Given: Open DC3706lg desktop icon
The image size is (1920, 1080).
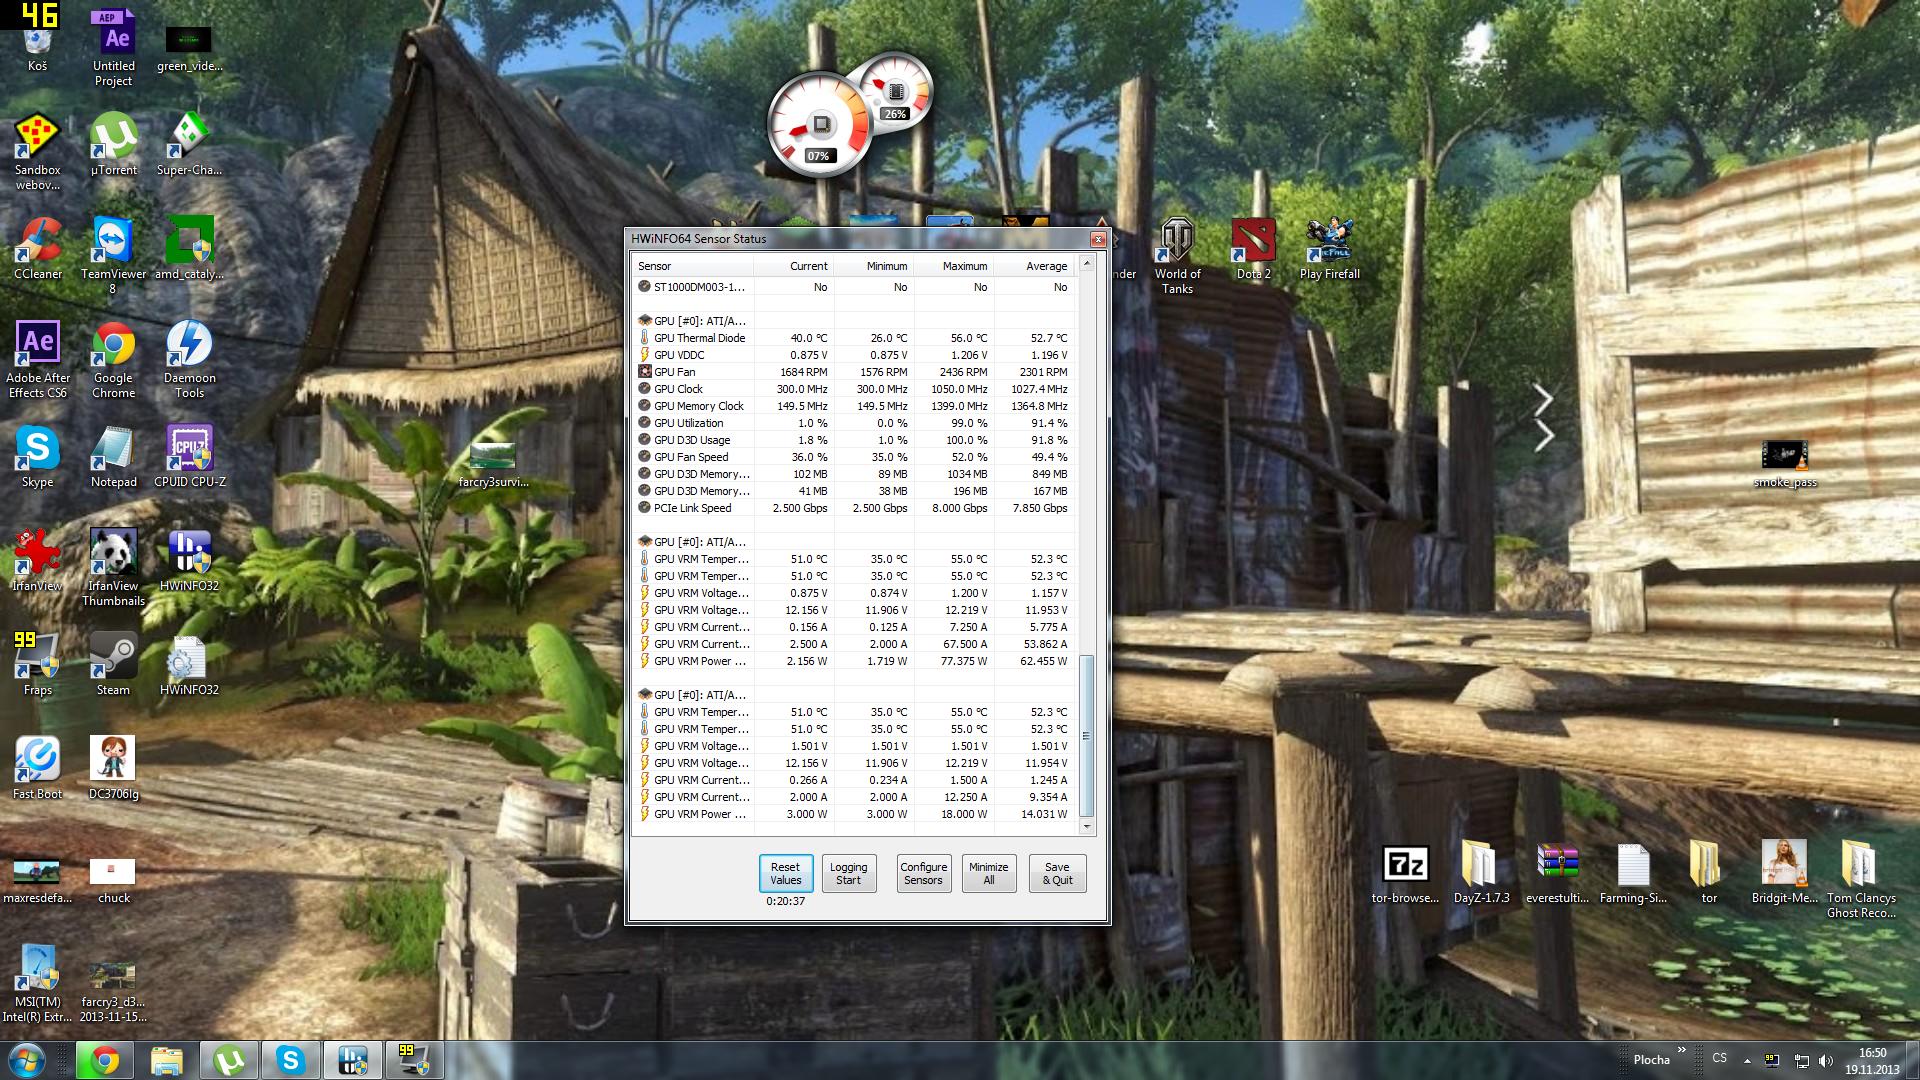Looking at the screenshot, I should point(114,769).
